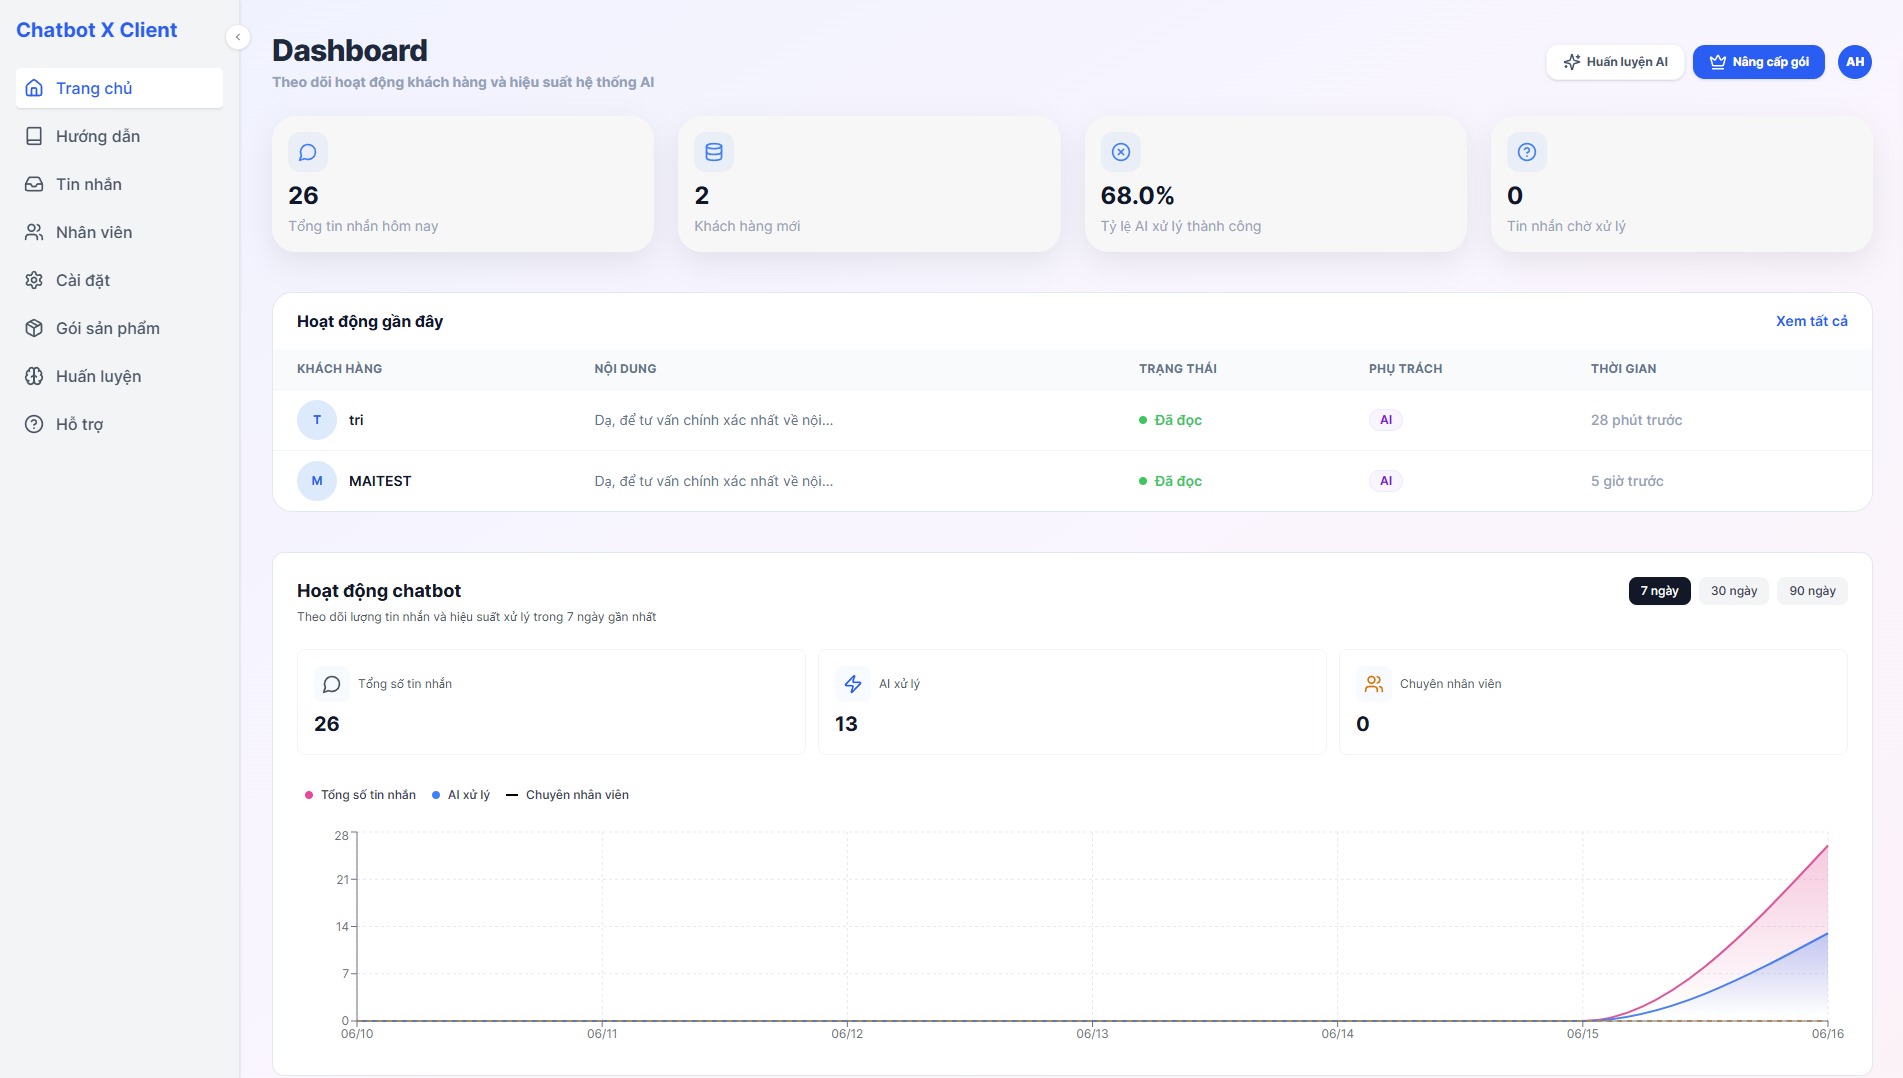Click the KHÁCH HÀNG column header
The width and height of the screenshot is (1903, 1078).
pyautogui.click(x=339, y=369)
